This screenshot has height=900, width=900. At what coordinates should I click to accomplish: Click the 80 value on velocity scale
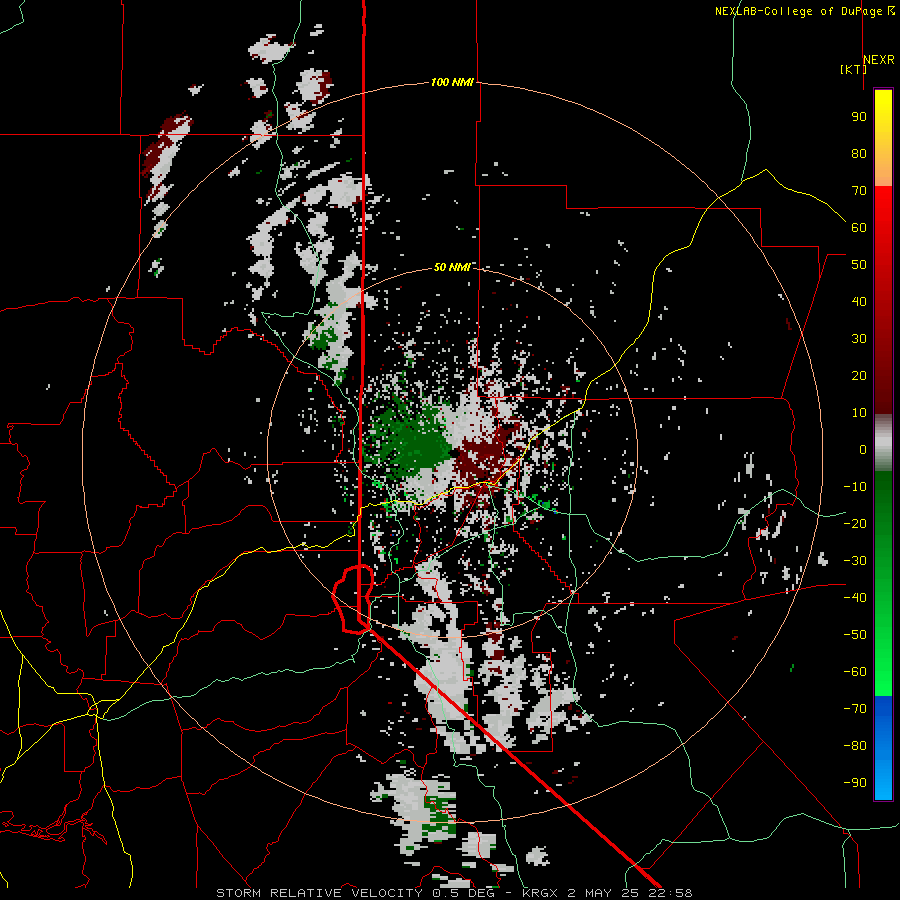point(859,153)
